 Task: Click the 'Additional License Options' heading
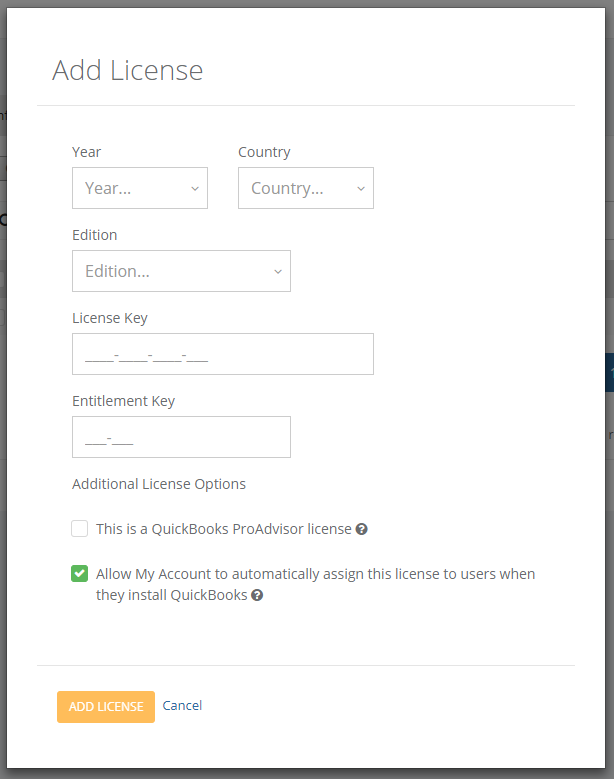pos(159,484)
